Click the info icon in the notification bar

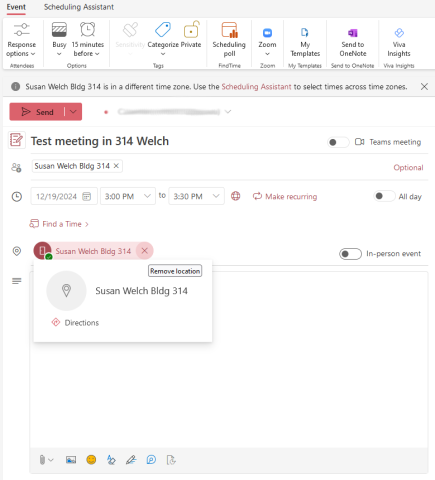15,87
